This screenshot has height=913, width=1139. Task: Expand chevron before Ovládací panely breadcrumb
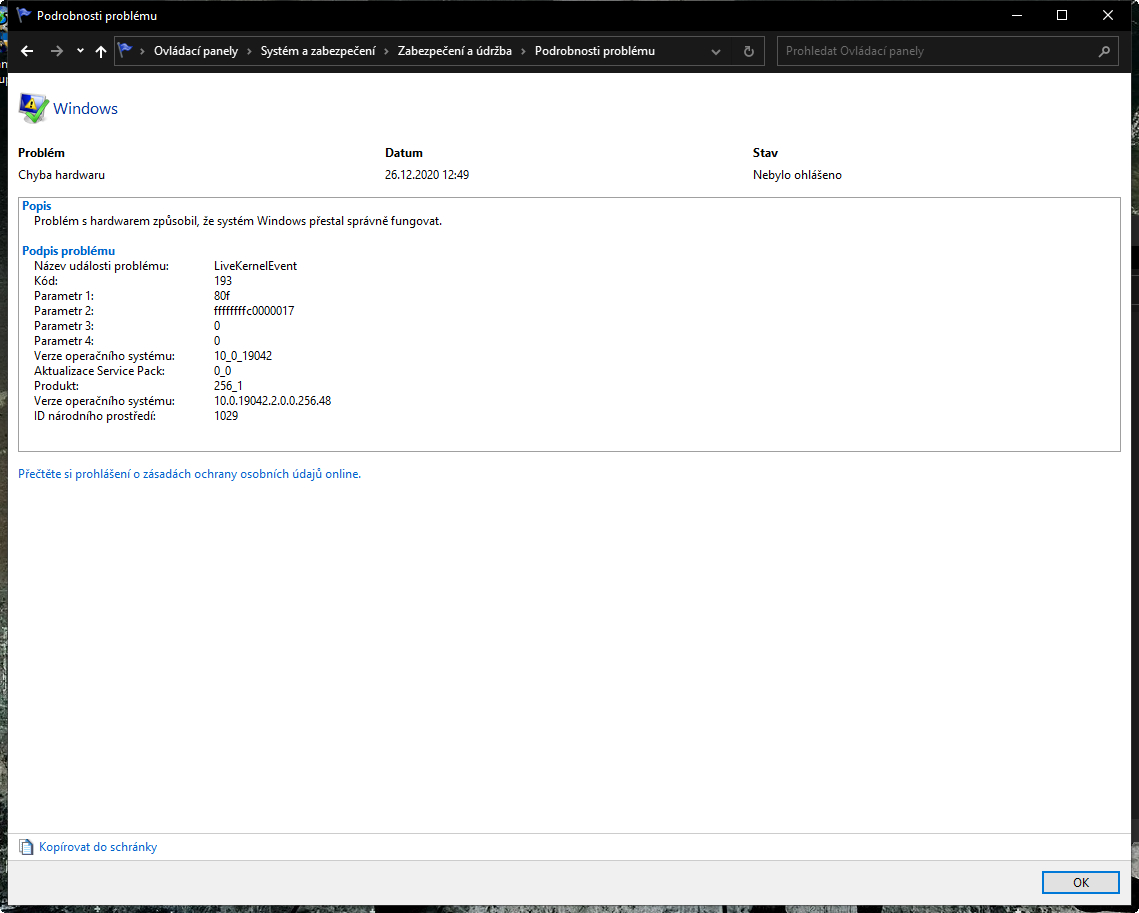click(x=142, y=51)
